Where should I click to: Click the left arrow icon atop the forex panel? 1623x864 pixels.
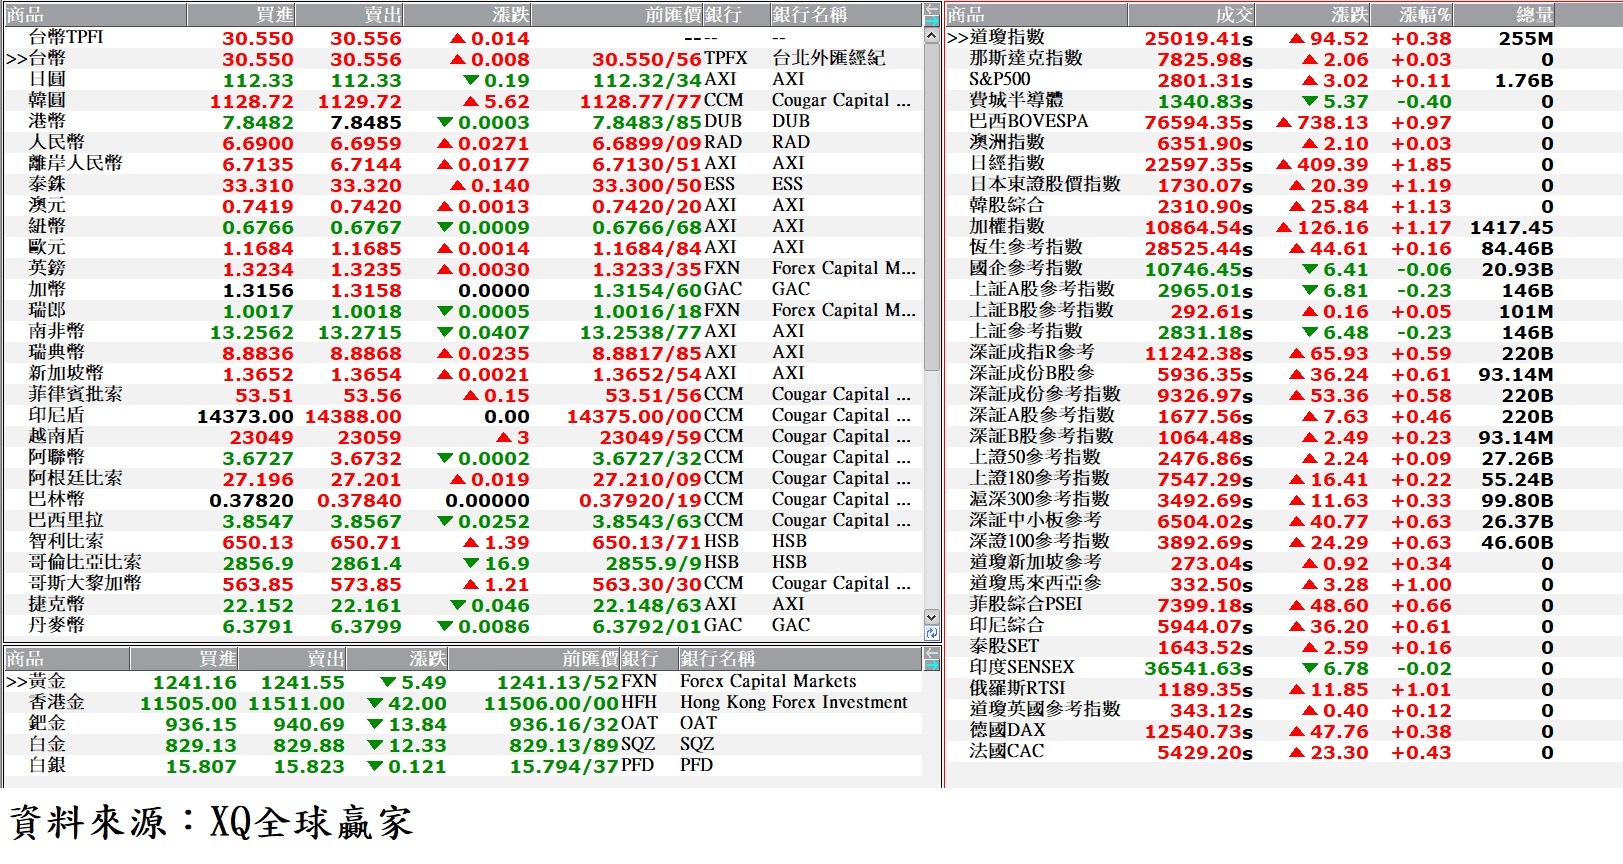click(x=932, y=9)
